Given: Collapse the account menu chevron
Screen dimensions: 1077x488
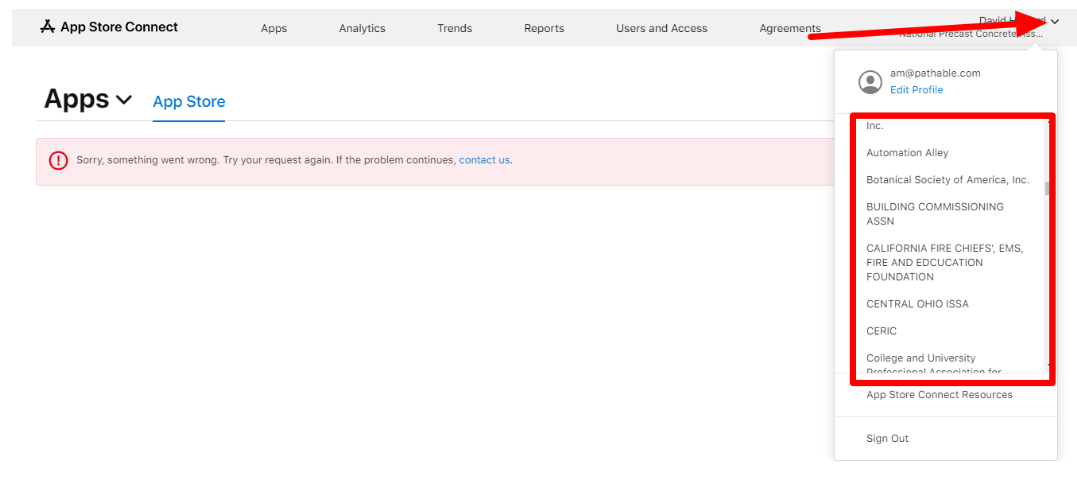Looking at the screenshot, I should (1055, 22).
